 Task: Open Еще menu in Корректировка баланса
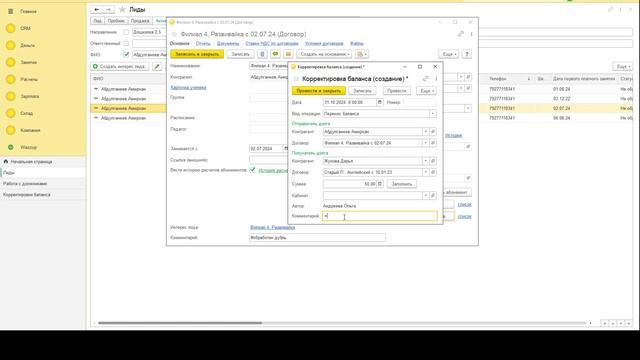click(426, 91)
